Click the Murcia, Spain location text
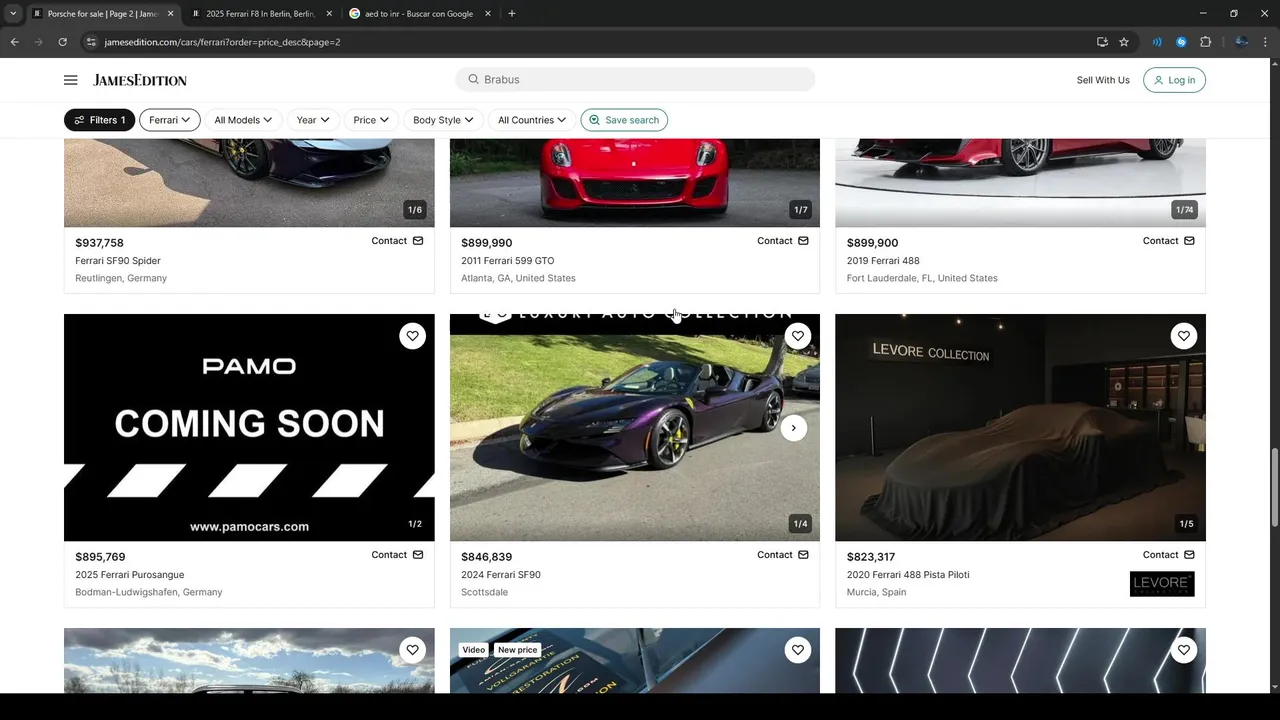This screenshot has height=720, width=1280. [877, 592]
